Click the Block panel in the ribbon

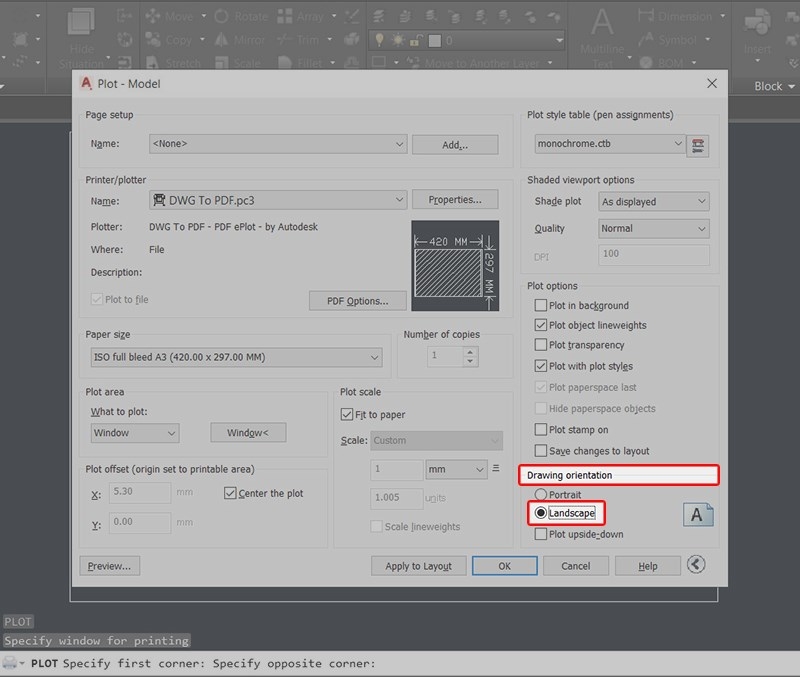point(770,86)
